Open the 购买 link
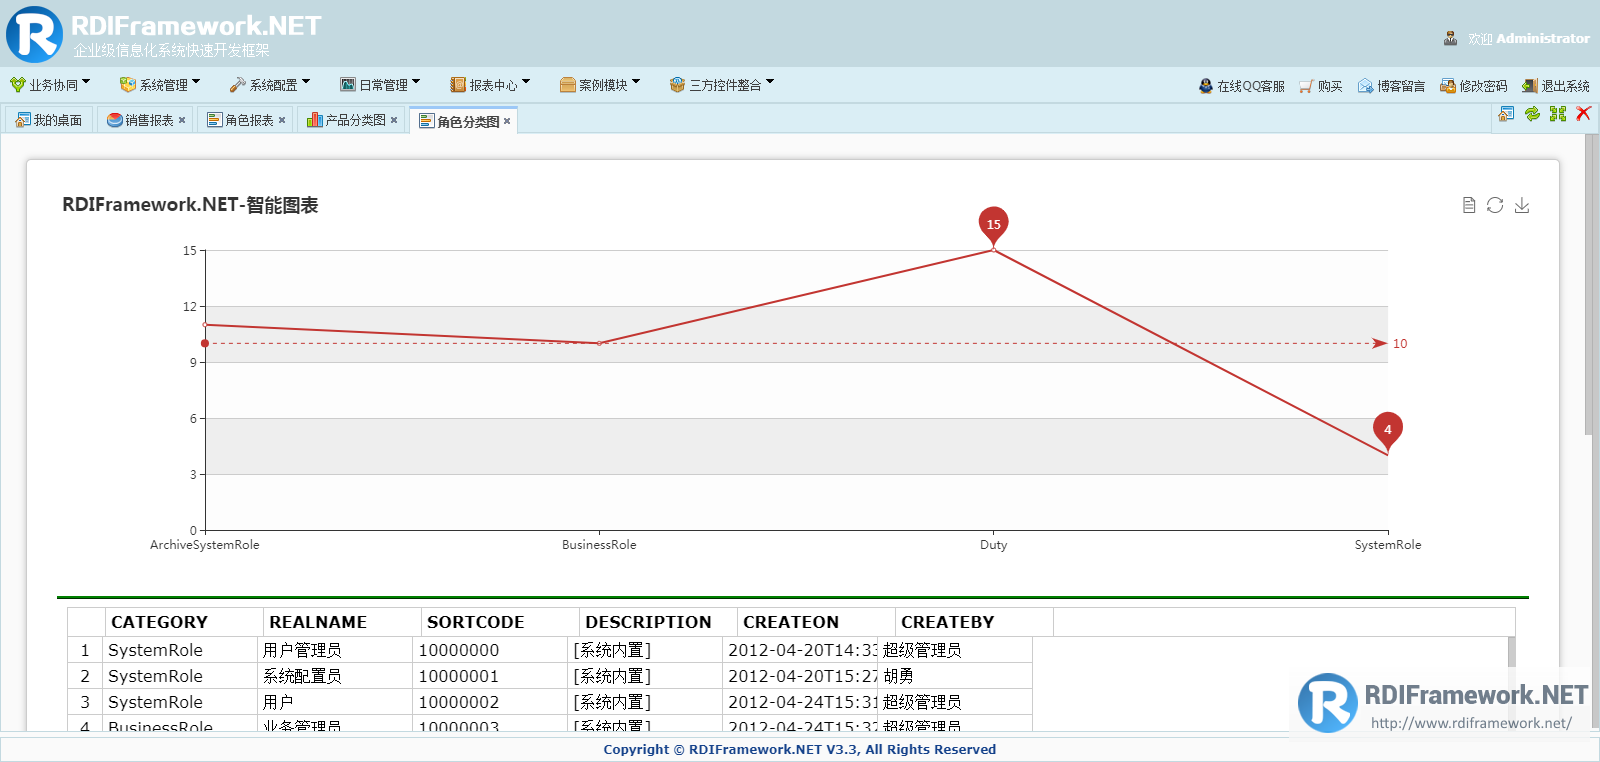The width and height of the screenshot is (1600, 762). pos(1330,86)
